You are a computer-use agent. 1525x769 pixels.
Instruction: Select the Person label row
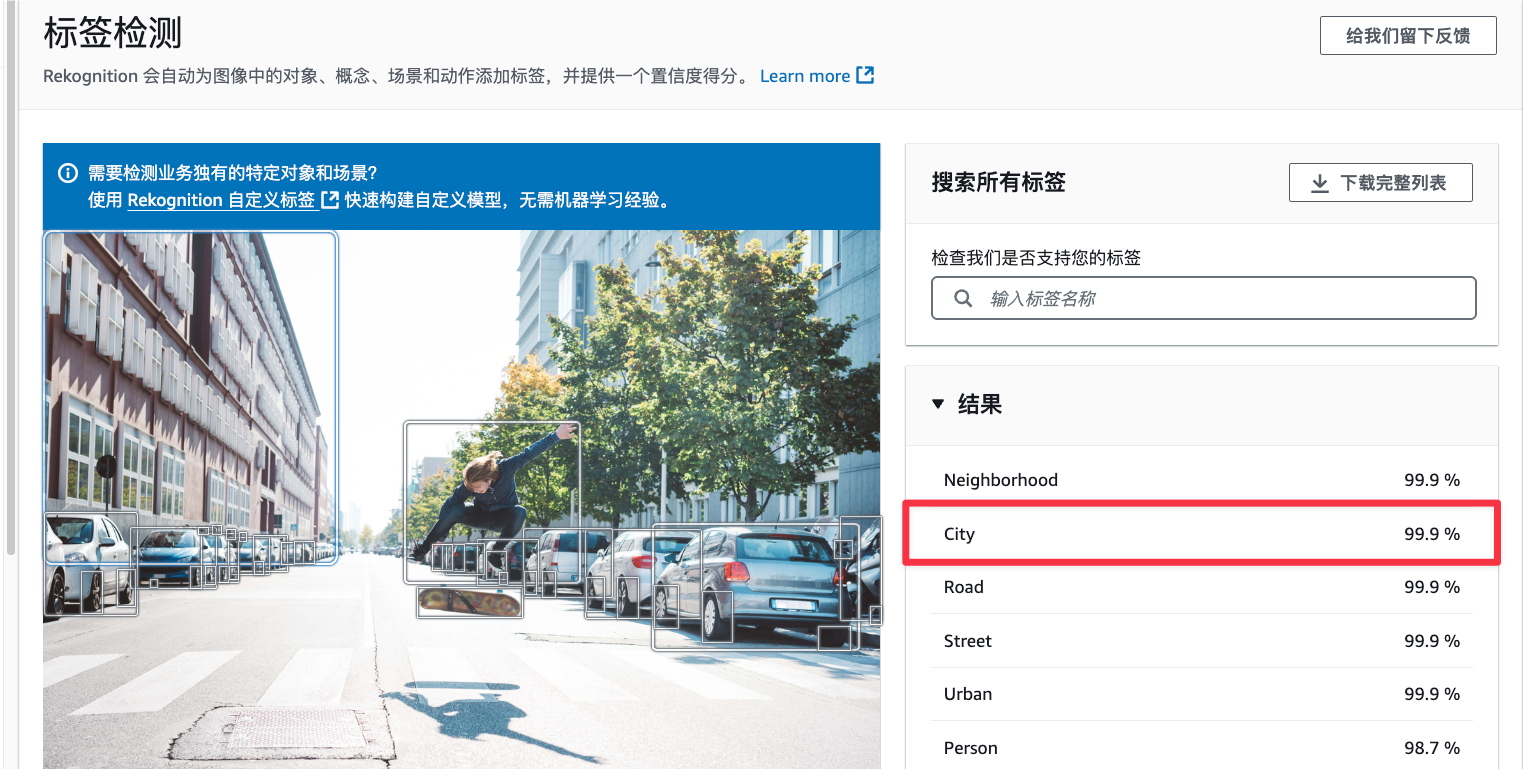tap(1201, 747)
